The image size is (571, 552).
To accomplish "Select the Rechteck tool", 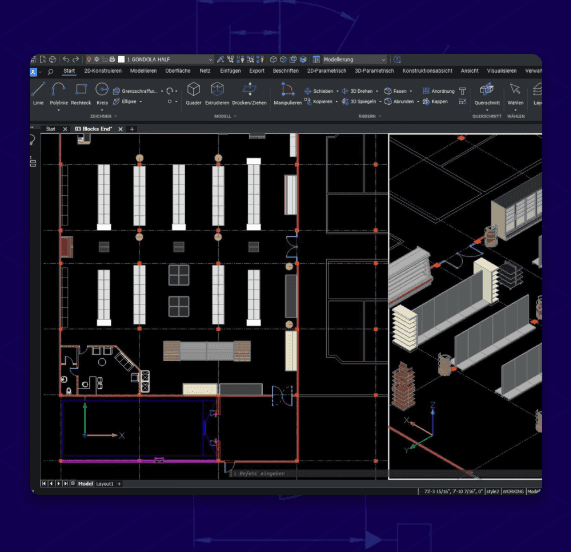I will point(81,94).
